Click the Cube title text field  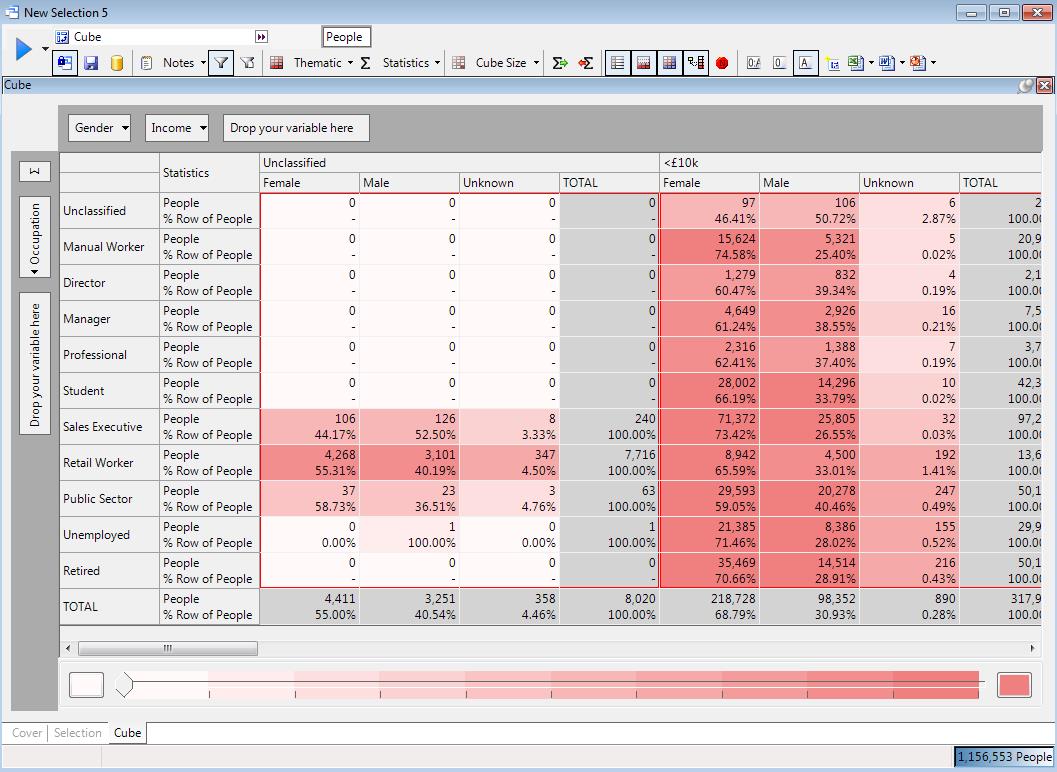tap(162, 37)
